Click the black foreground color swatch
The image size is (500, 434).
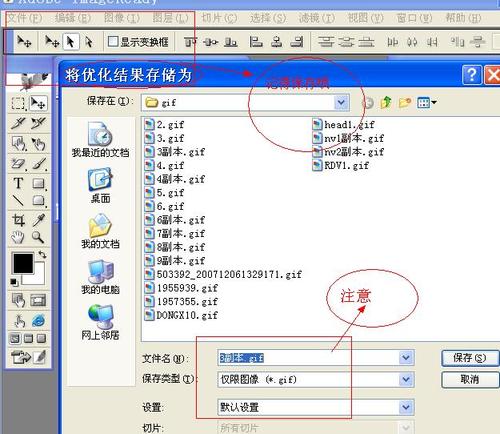pyautogui.click(x=23, y=263)
